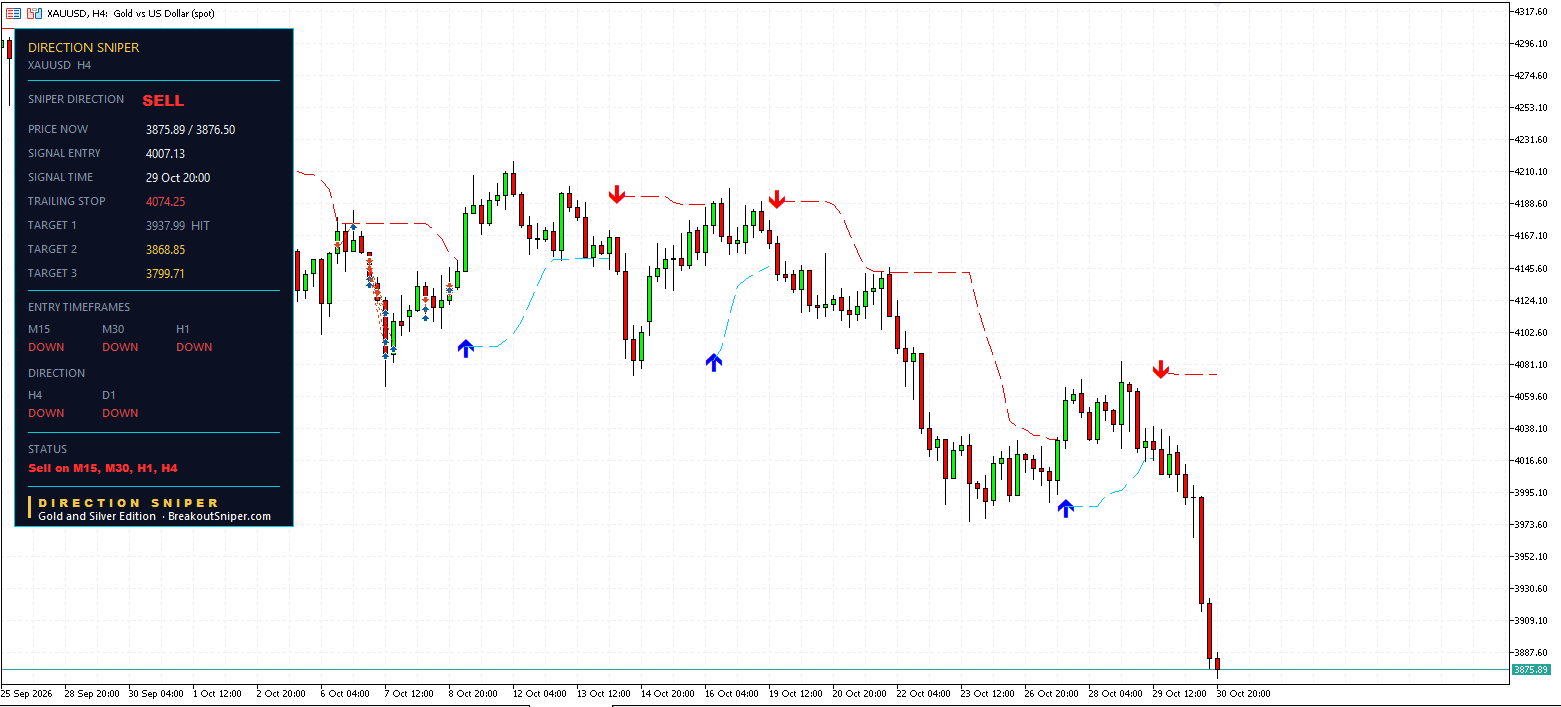Click the 4317.60 price scale label
This screenshot has height=707, width=1561.
1533,12
